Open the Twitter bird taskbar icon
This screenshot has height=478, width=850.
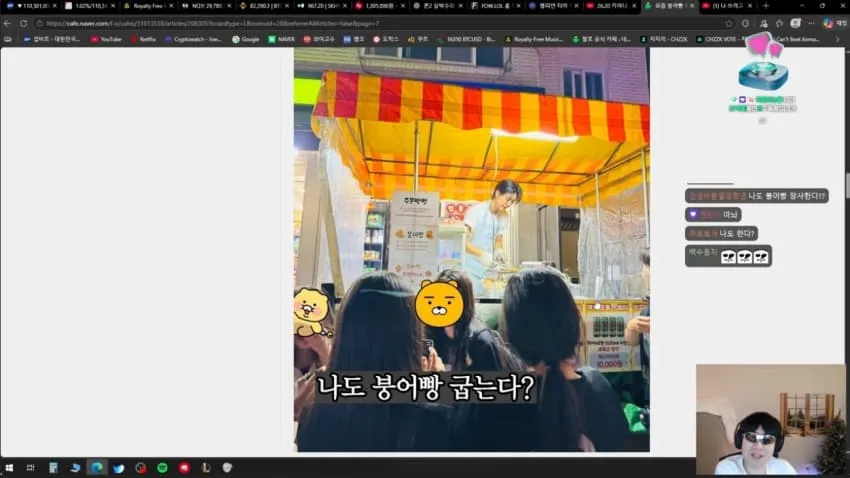tap(119, 468)
